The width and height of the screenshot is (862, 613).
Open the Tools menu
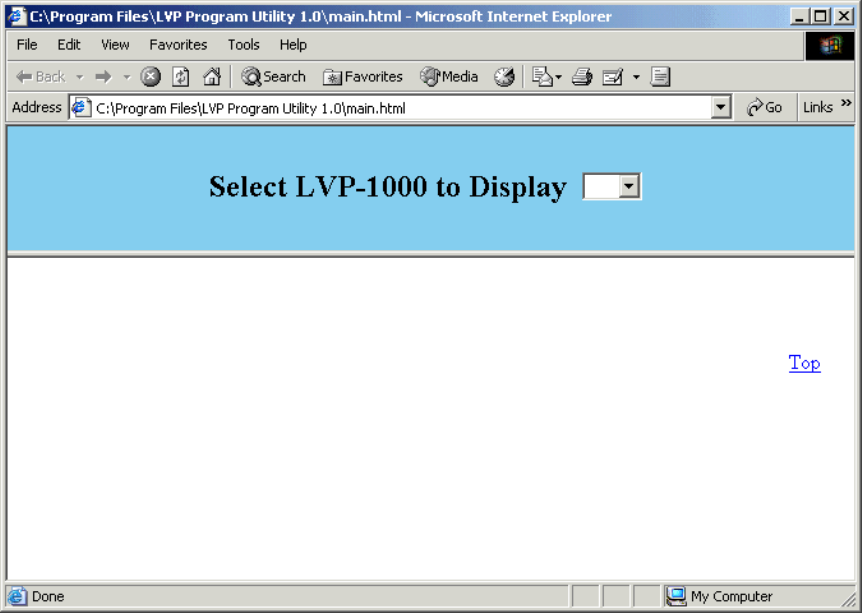(x=244, y=45)
